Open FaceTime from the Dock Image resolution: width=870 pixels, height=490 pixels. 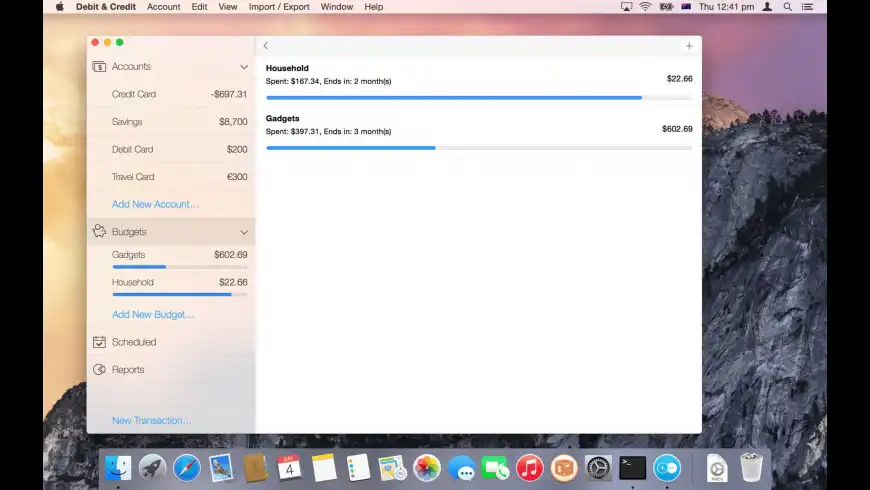tap(495, 468)
